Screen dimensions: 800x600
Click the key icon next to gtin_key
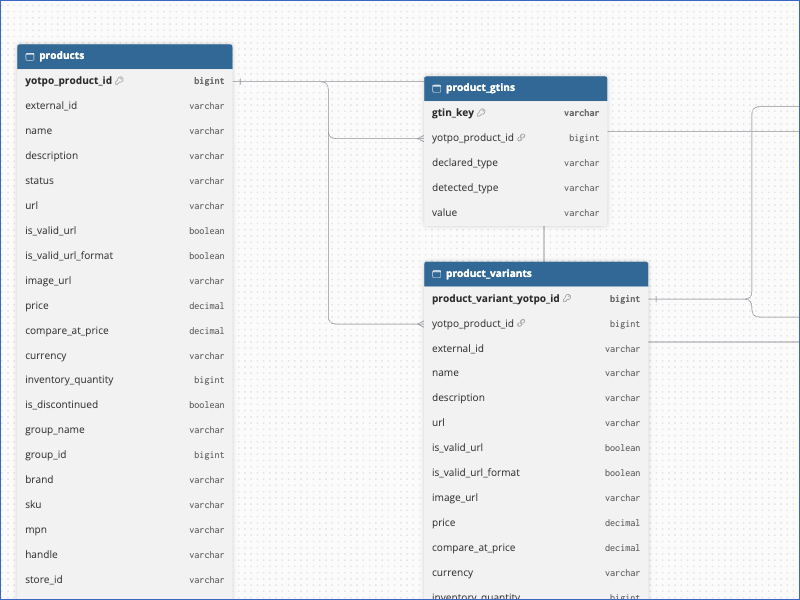coord(481,113)
